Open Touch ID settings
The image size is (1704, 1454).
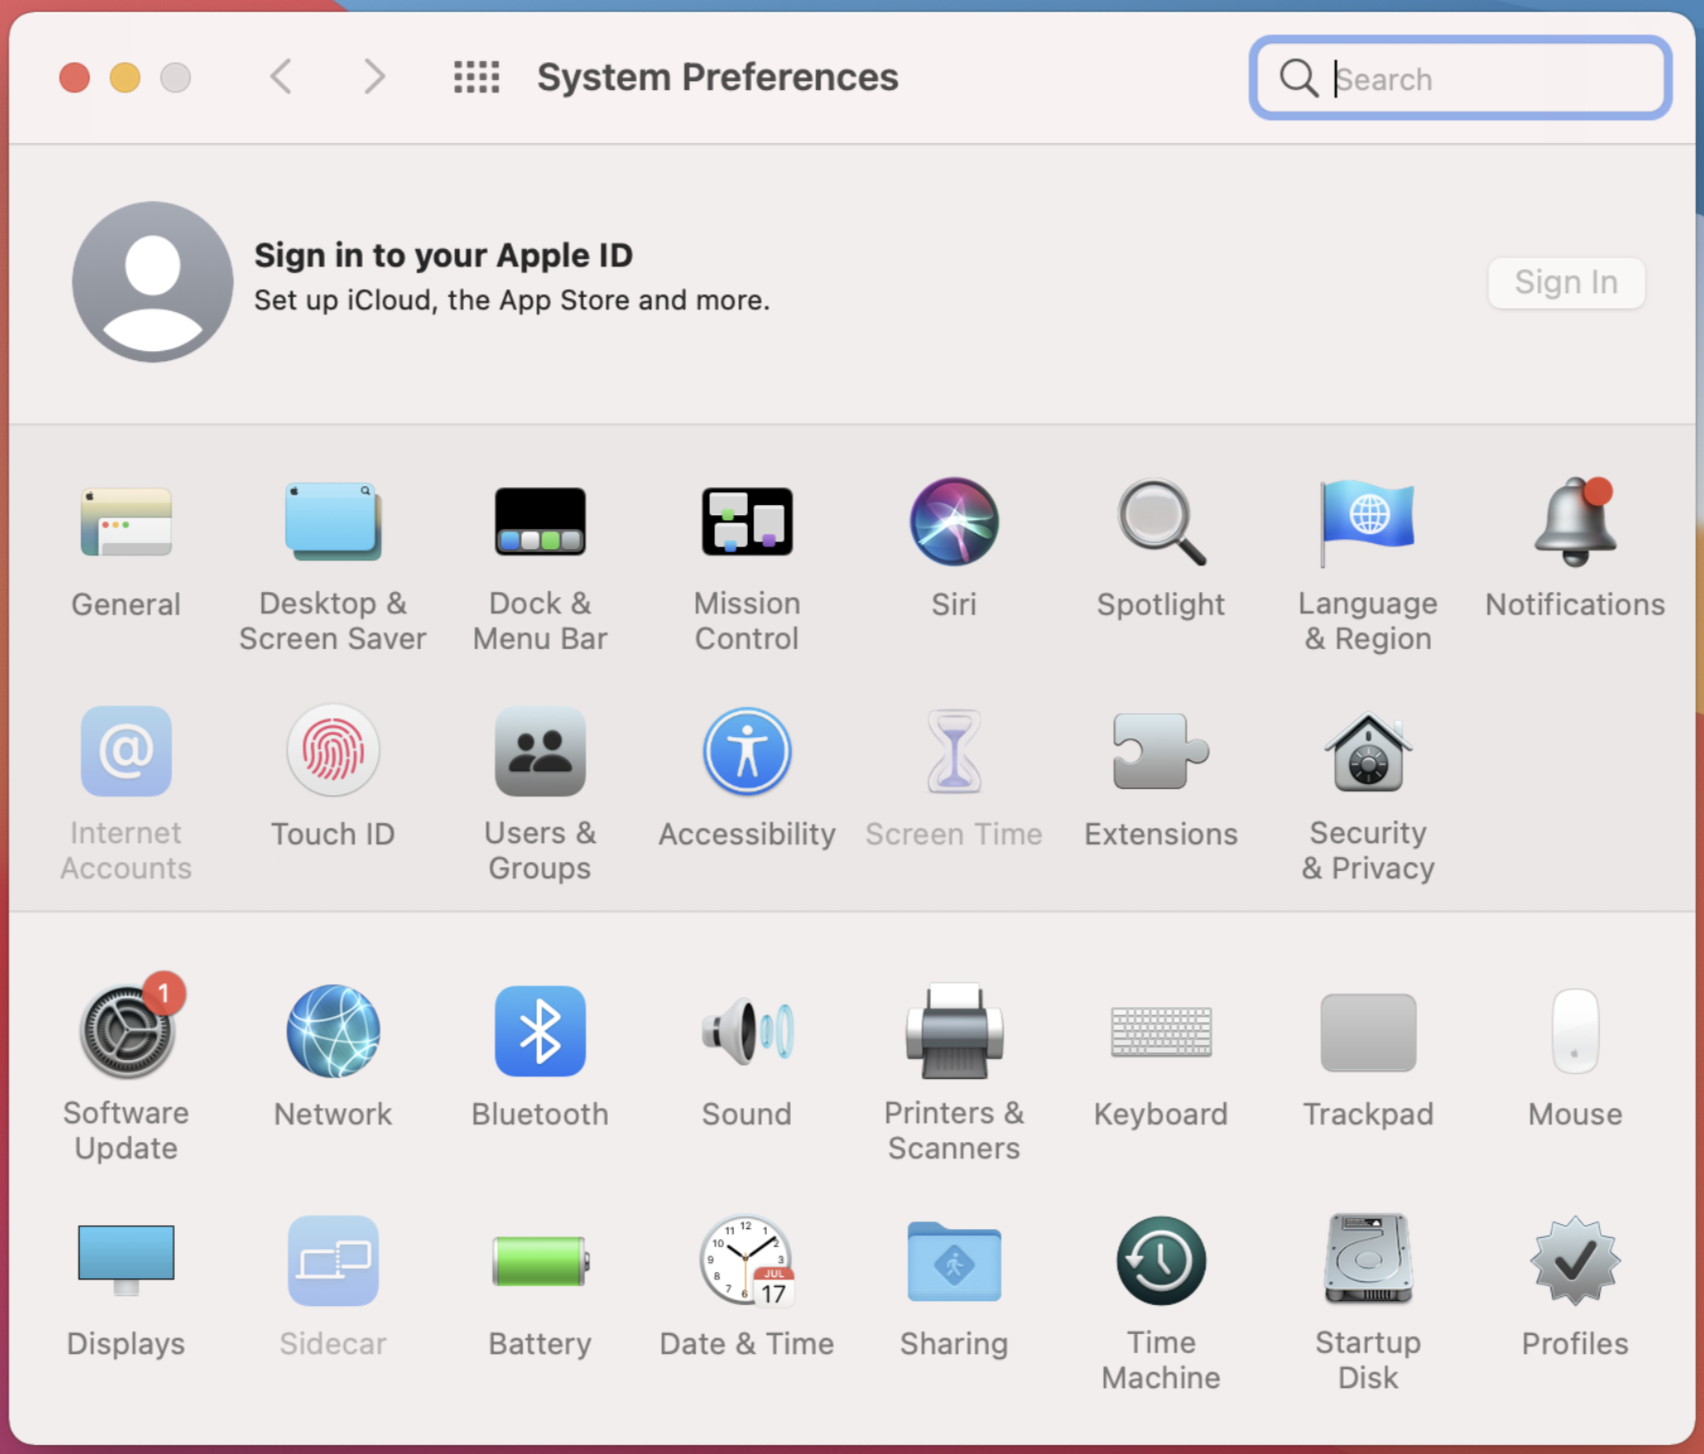click(x=333, y=751)
